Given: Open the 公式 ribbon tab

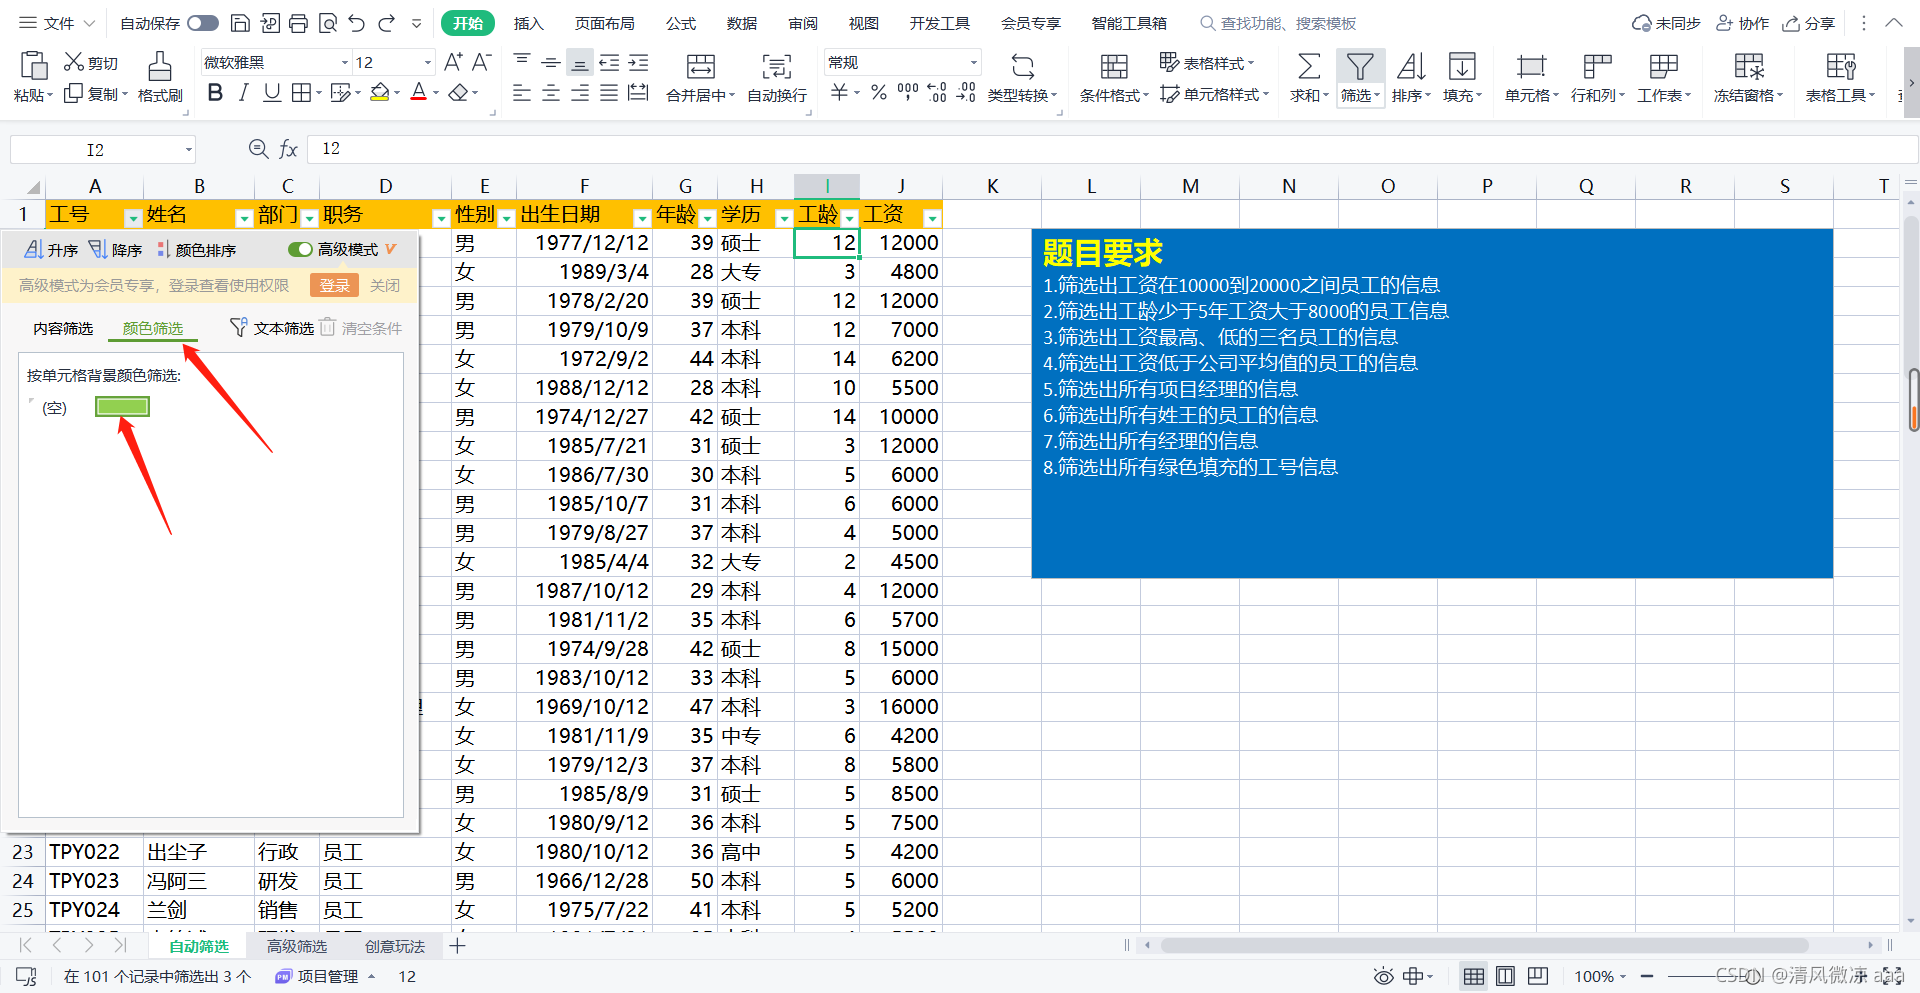Looking at the screenshot, I should [x=680, y=23].
